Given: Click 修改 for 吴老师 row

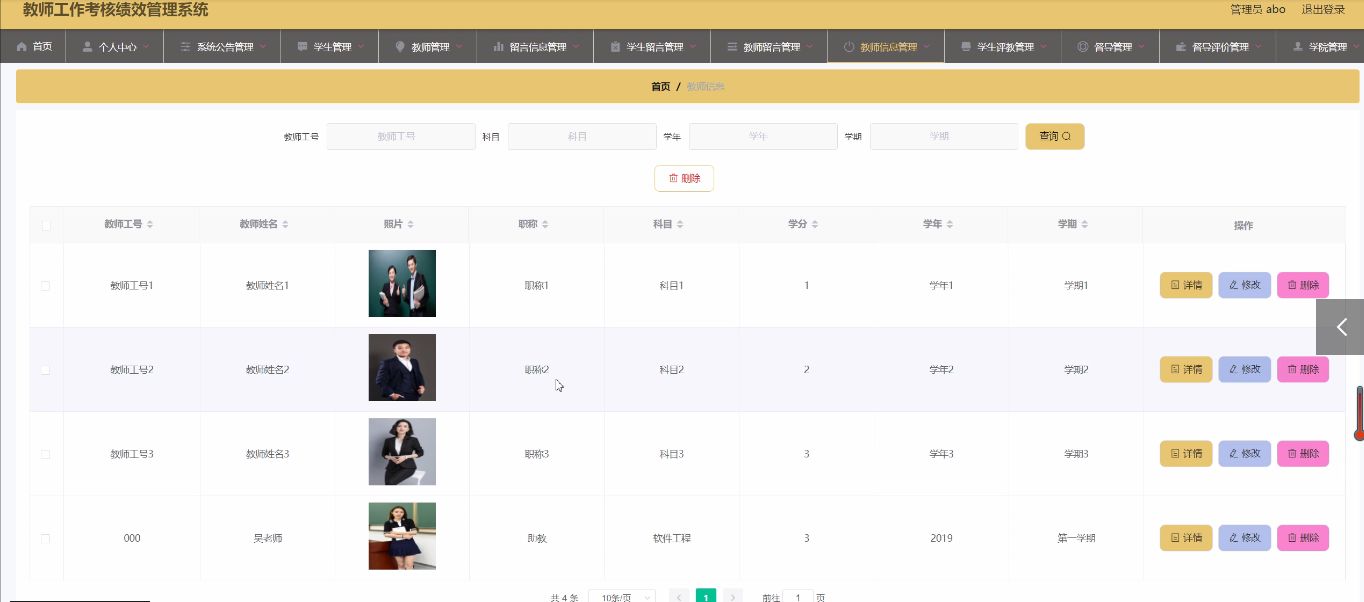Looking at the screenshot, I should click(x=1244, y=537).
